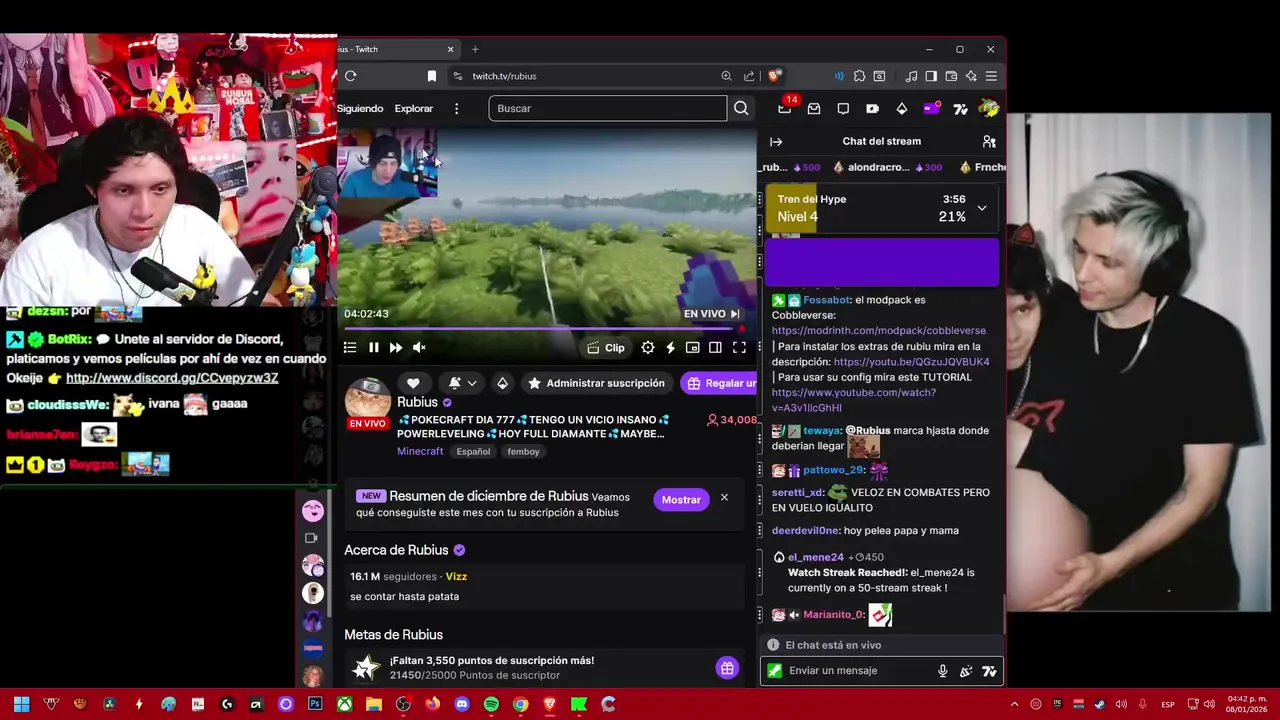Open Twitch user profile avatar menu
The height and width of the screenshot is (720, 1280).
coord(989,108)
